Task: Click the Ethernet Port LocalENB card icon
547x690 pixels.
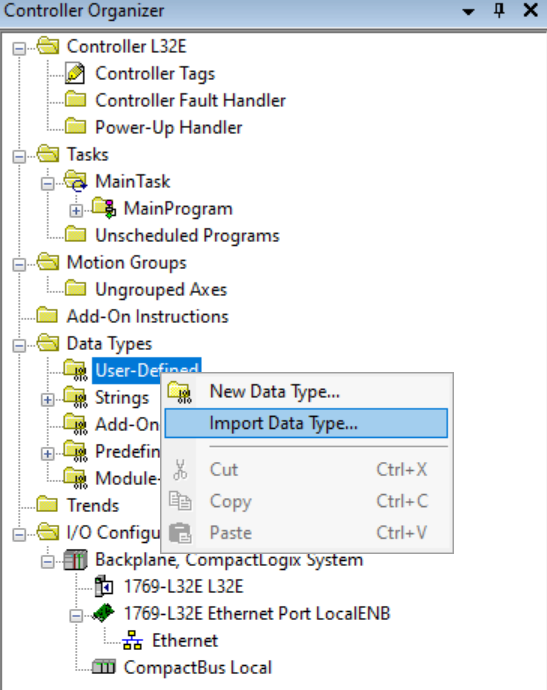Action: pos(103,613)
